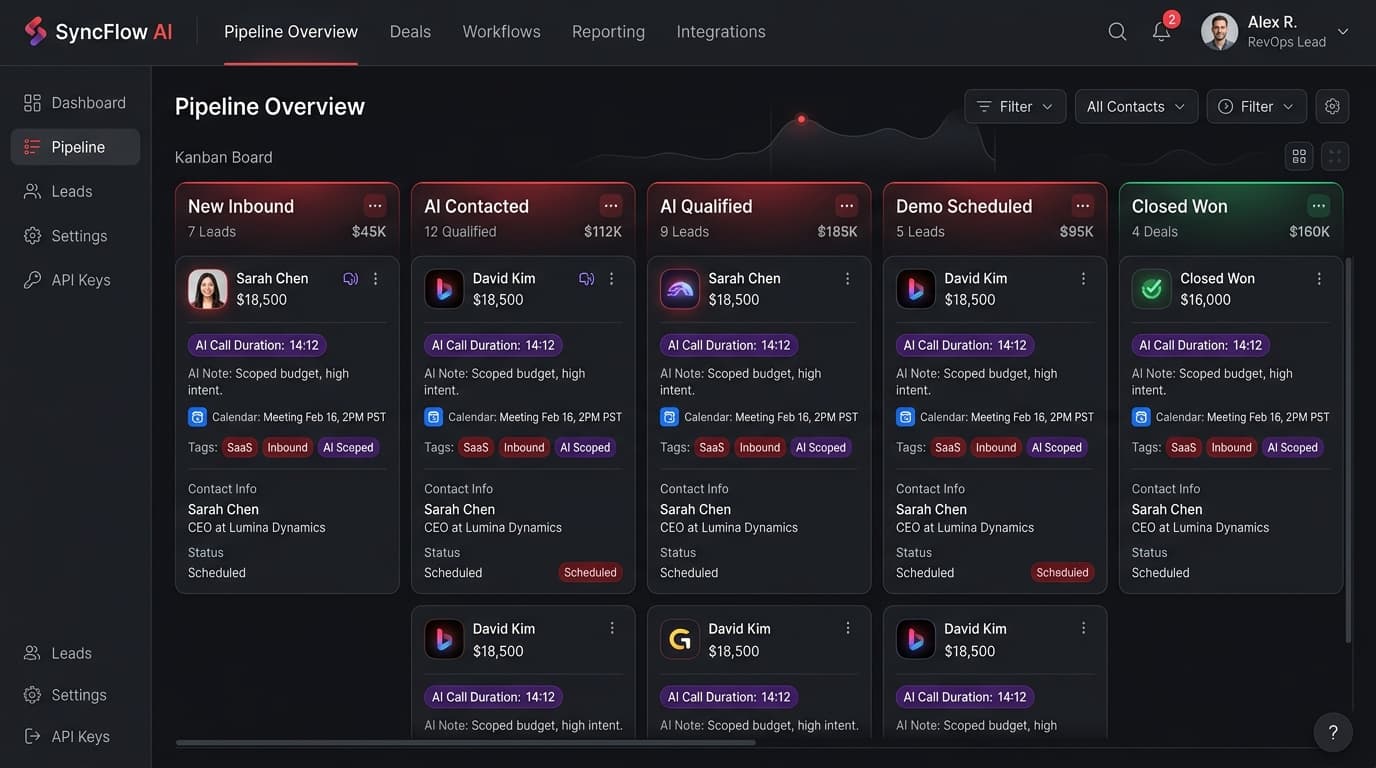Click the chat icon on AI Contacted David Kim card
This screenshot has height=768, width=1376.
point(586,279)
